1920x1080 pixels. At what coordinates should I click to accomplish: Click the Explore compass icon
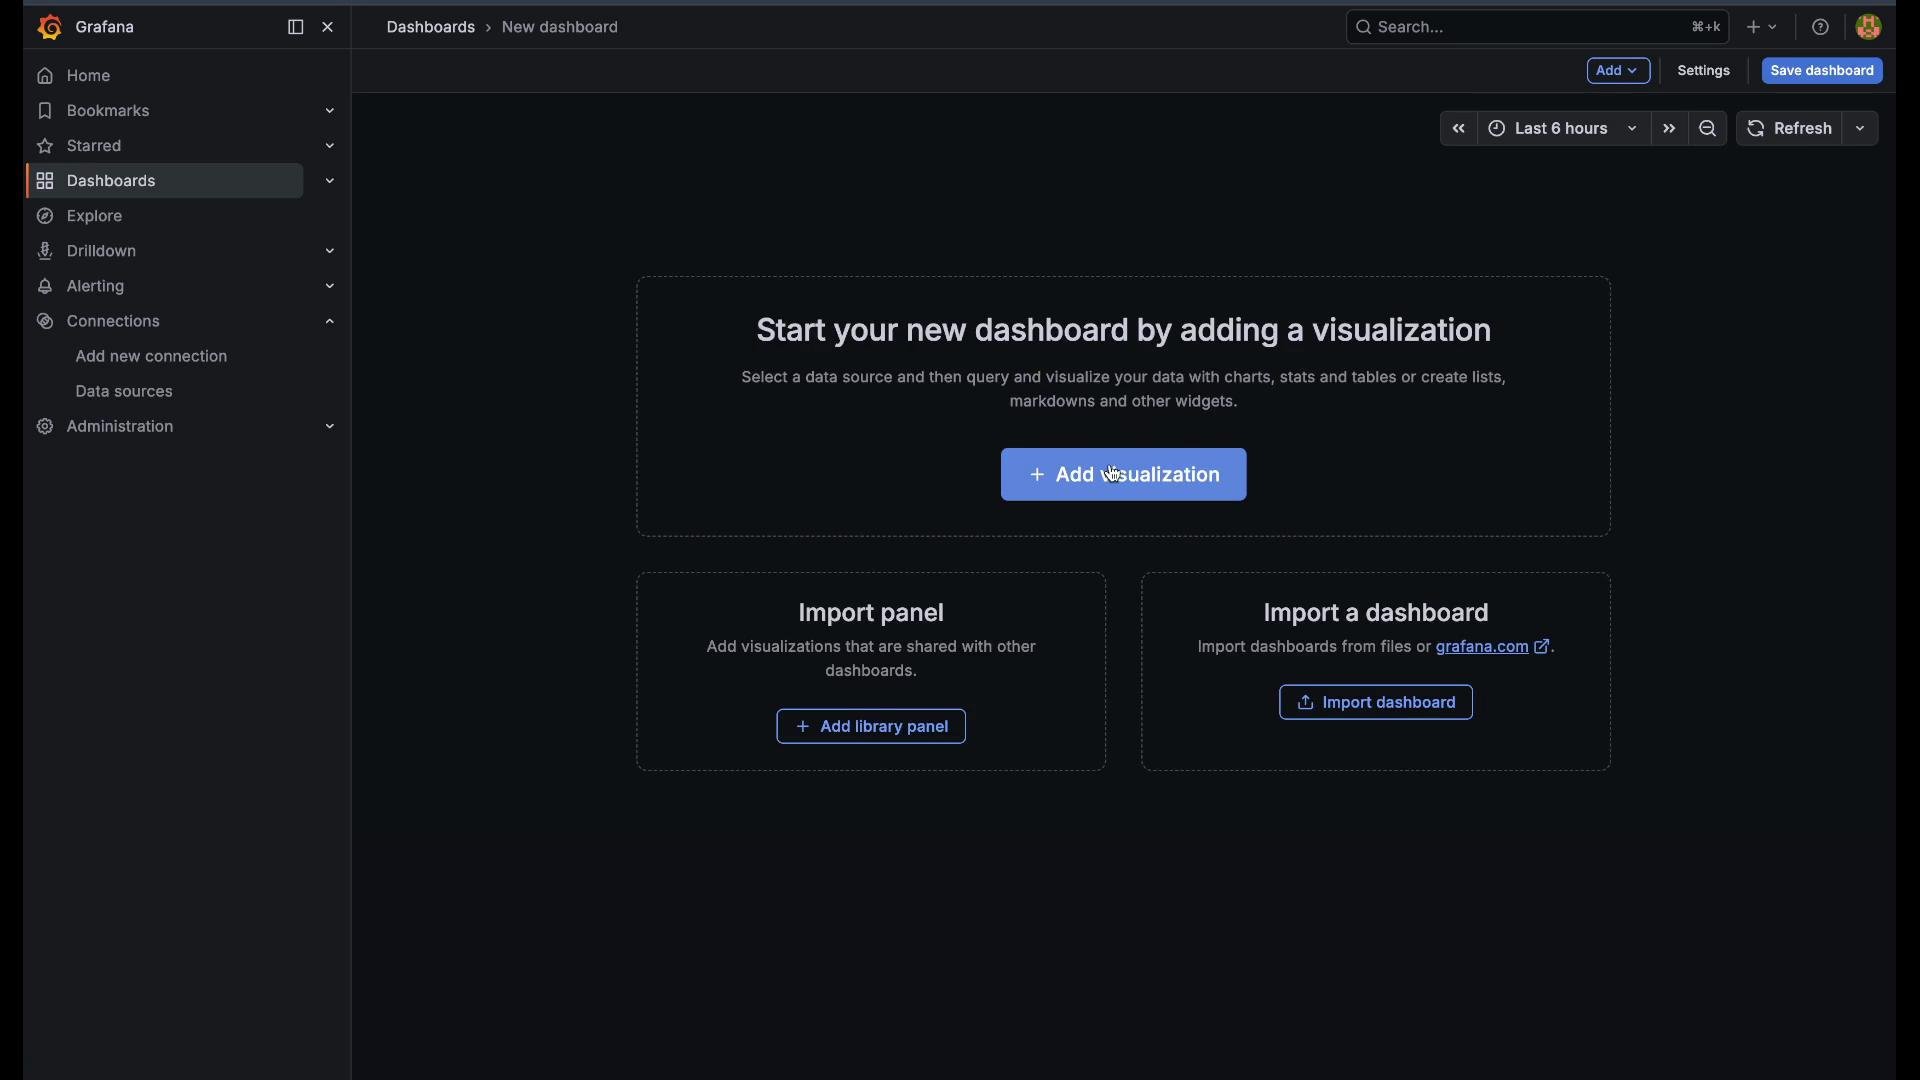45,216
